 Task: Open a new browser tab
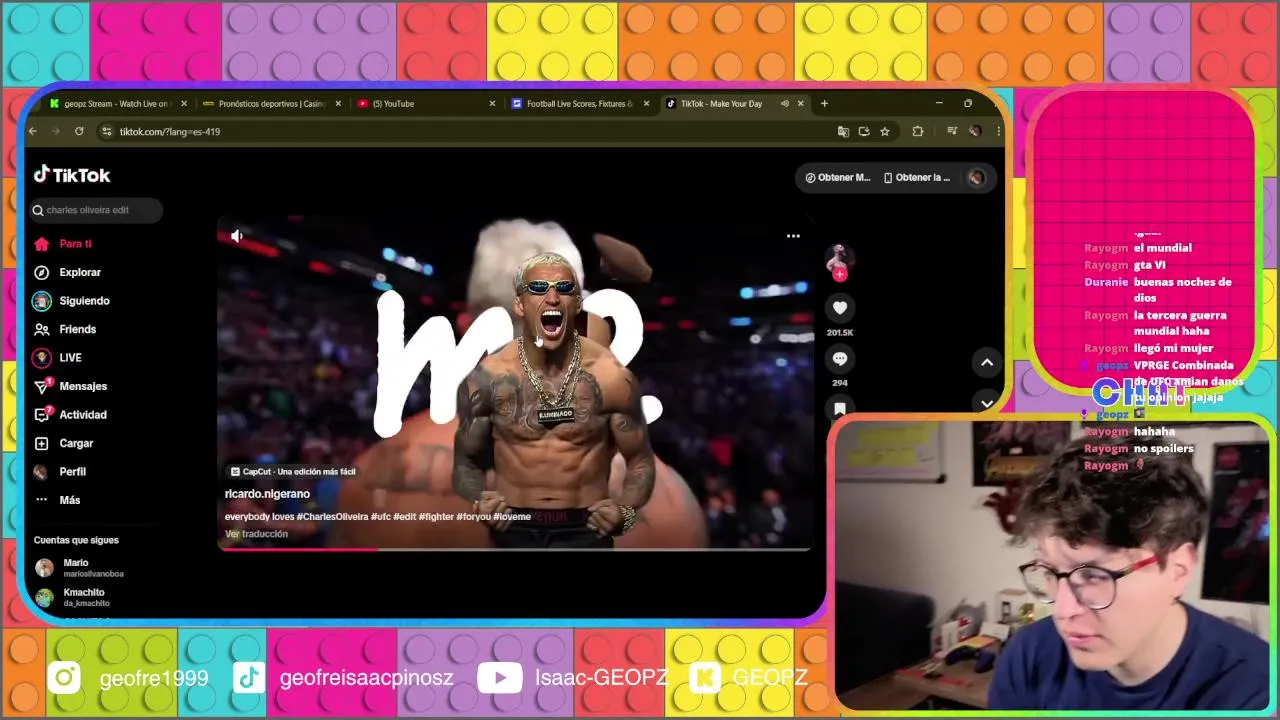[824, 103]
